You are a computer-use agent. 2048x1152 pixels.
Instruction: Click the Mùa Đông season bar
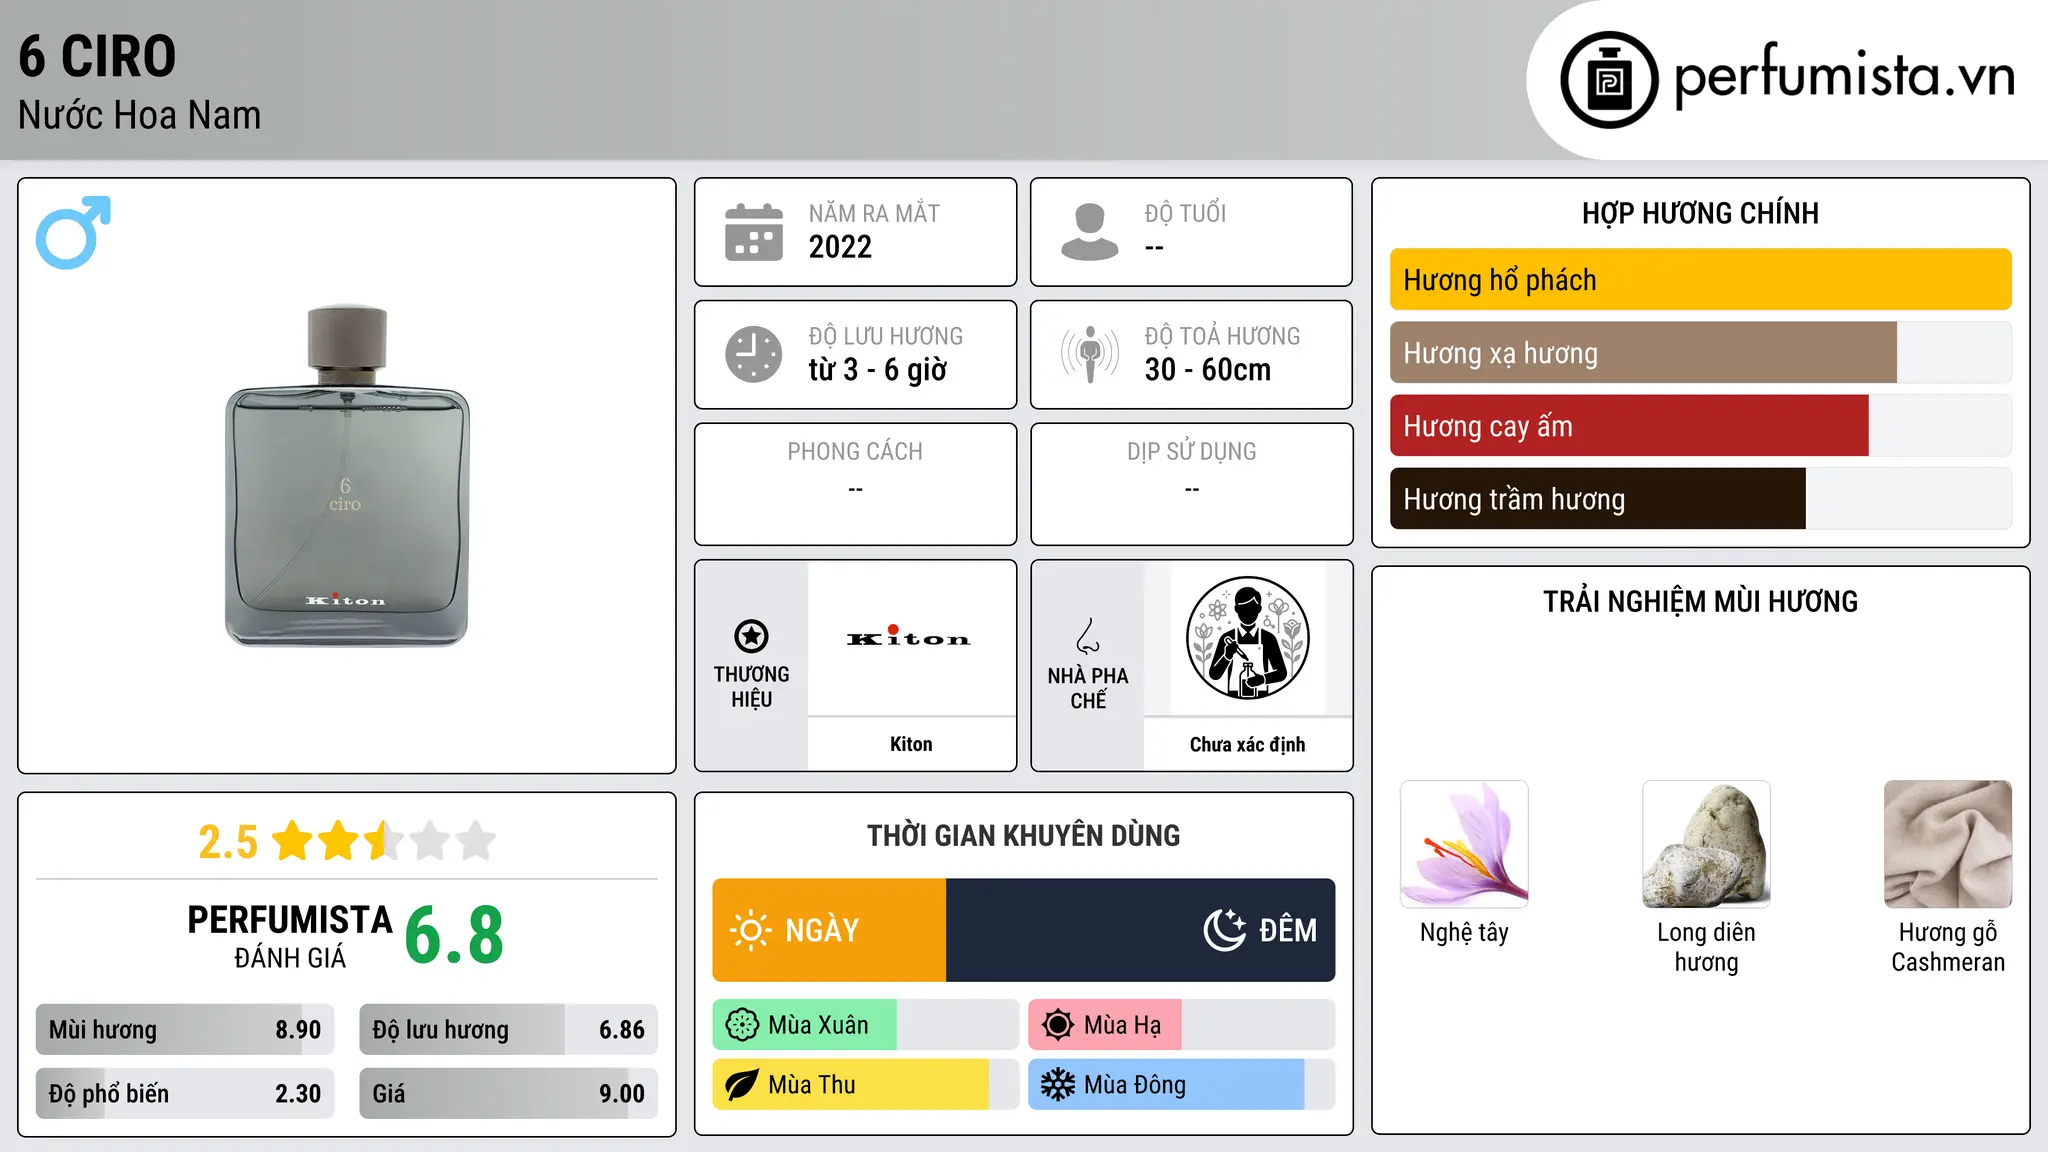click(x=1182, y=1085)
